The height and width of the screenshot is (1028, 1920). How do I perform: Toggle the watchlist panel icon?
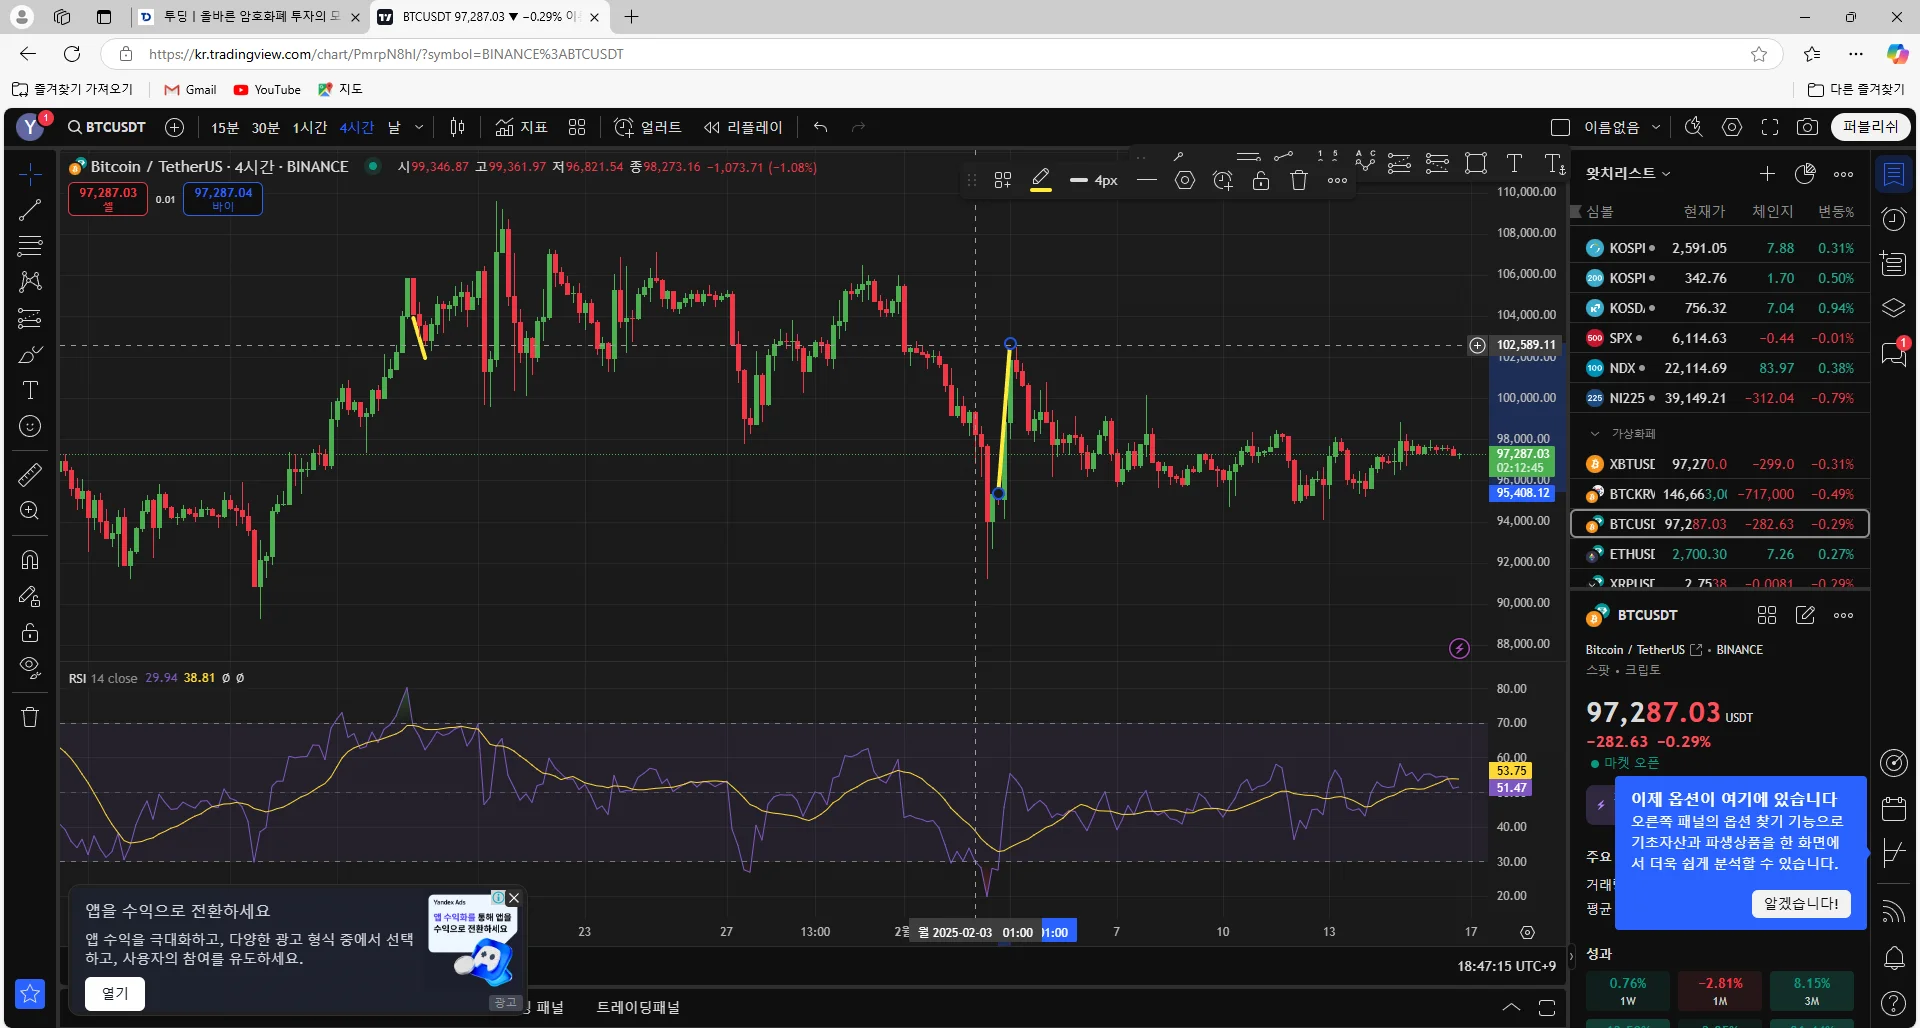pos(1894,175)
